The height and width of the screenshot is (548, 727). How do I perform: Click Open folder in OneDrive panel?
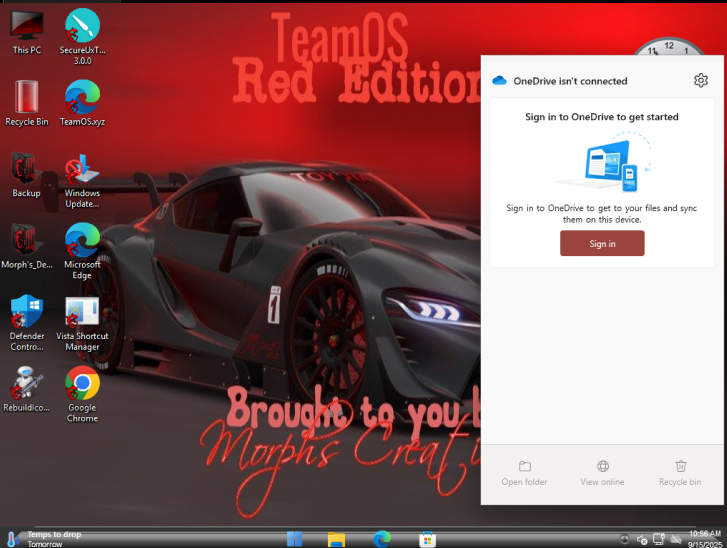tap(524, 473)
